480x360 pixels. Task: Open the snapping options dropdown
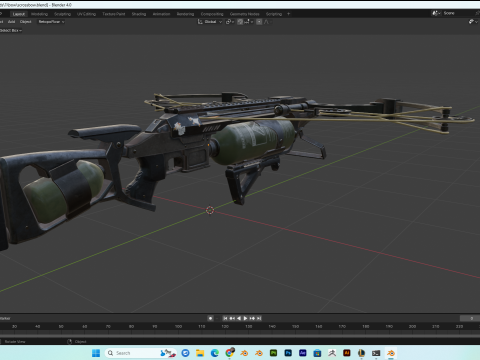tap(249, 22)
